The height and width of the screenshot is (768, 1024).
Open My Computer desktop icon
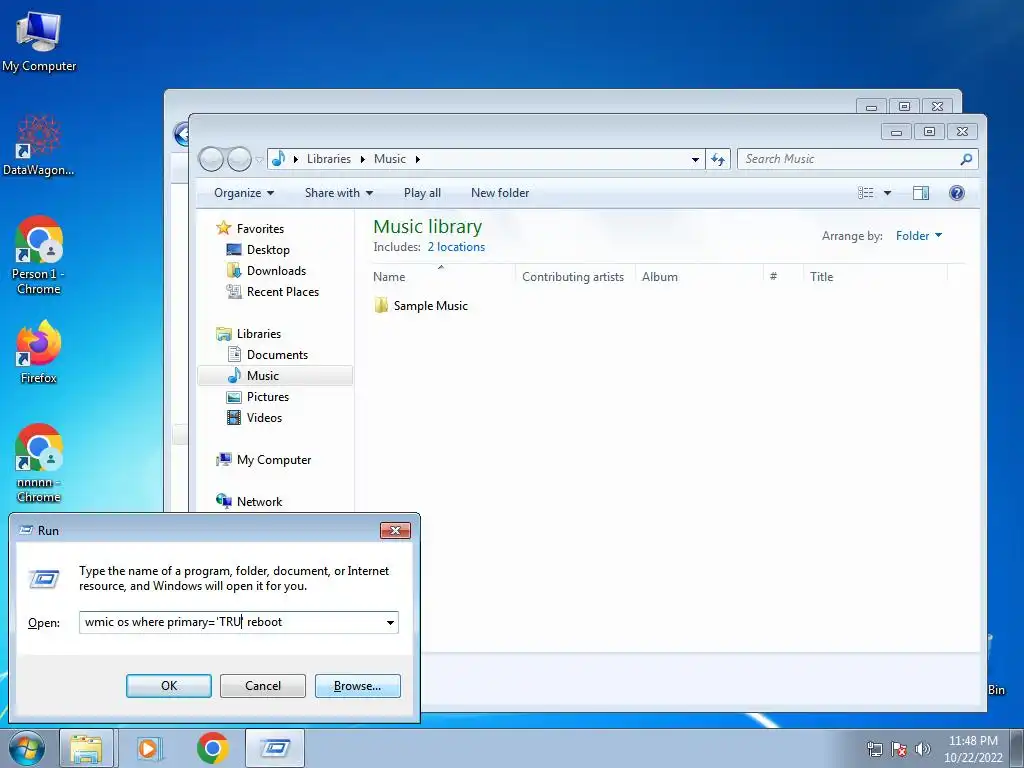coord(39,42)
